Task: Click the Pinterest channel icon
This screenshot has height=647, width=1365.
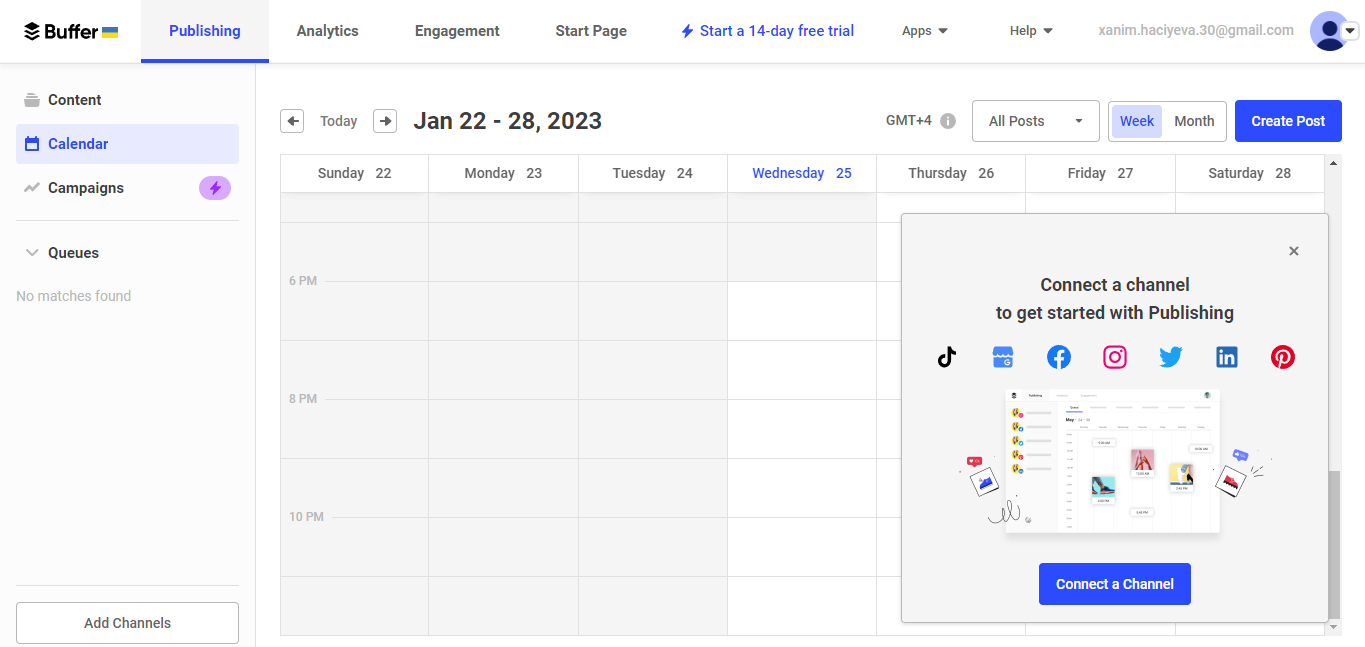Action: 1283,357
